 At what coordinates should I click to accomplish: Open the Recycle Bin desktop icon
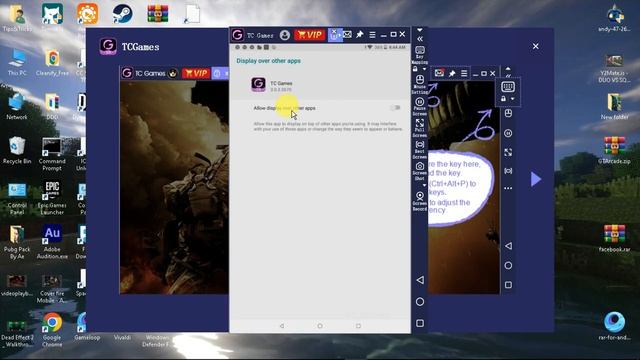[x=17, y=151]
